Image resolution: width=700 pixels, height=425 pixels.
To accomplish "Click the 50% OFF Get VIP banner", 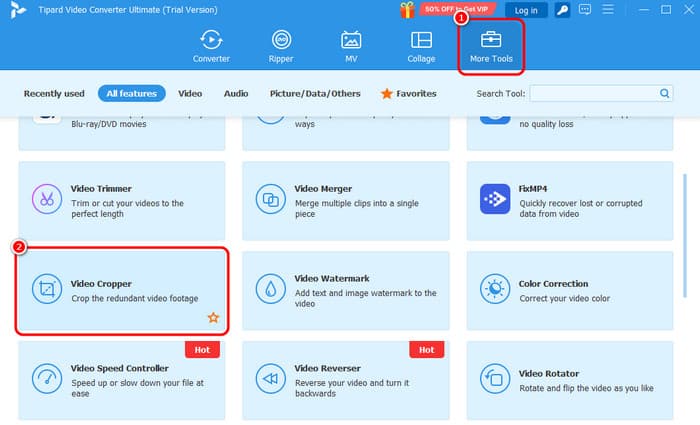I will tap(457, 9).
